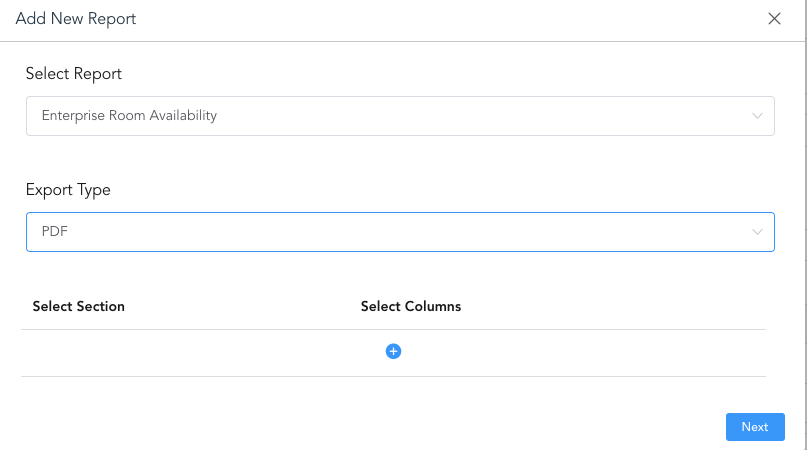Click the PDF value in Export Type
The height and width of the screenshot is (450, 807).
[x=54, y=232]
